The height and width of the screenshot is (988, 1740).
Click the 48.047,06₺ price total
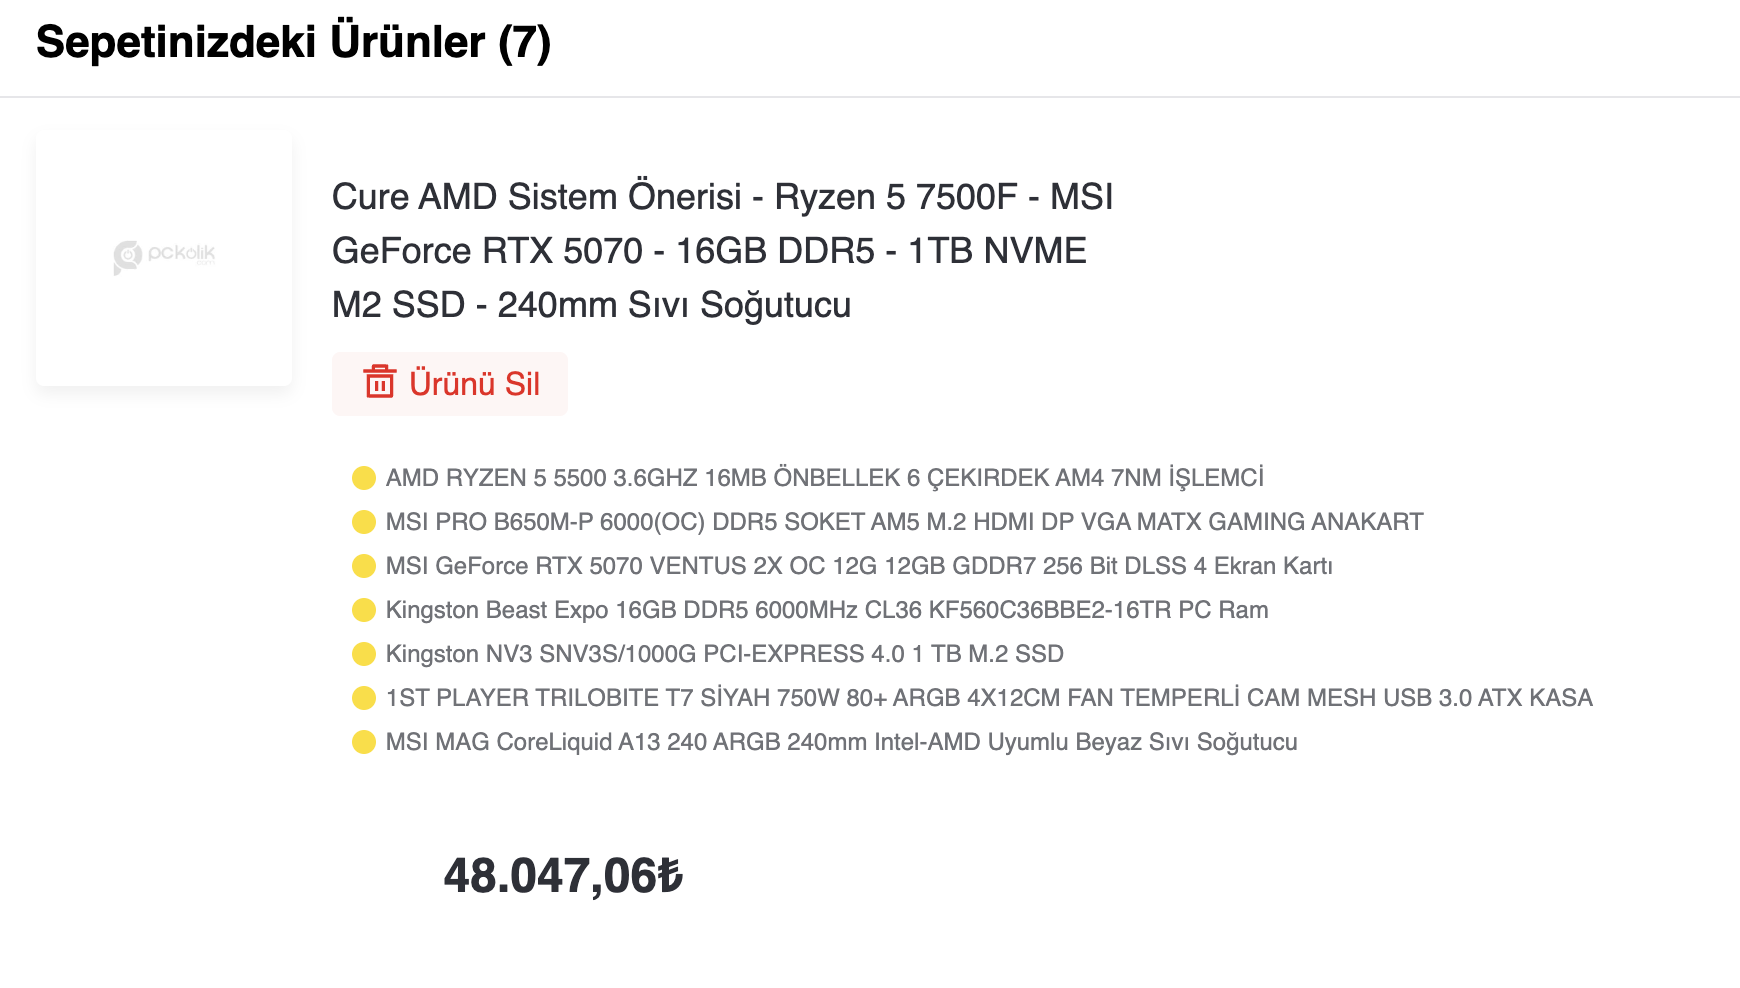(x=563, y=876)
